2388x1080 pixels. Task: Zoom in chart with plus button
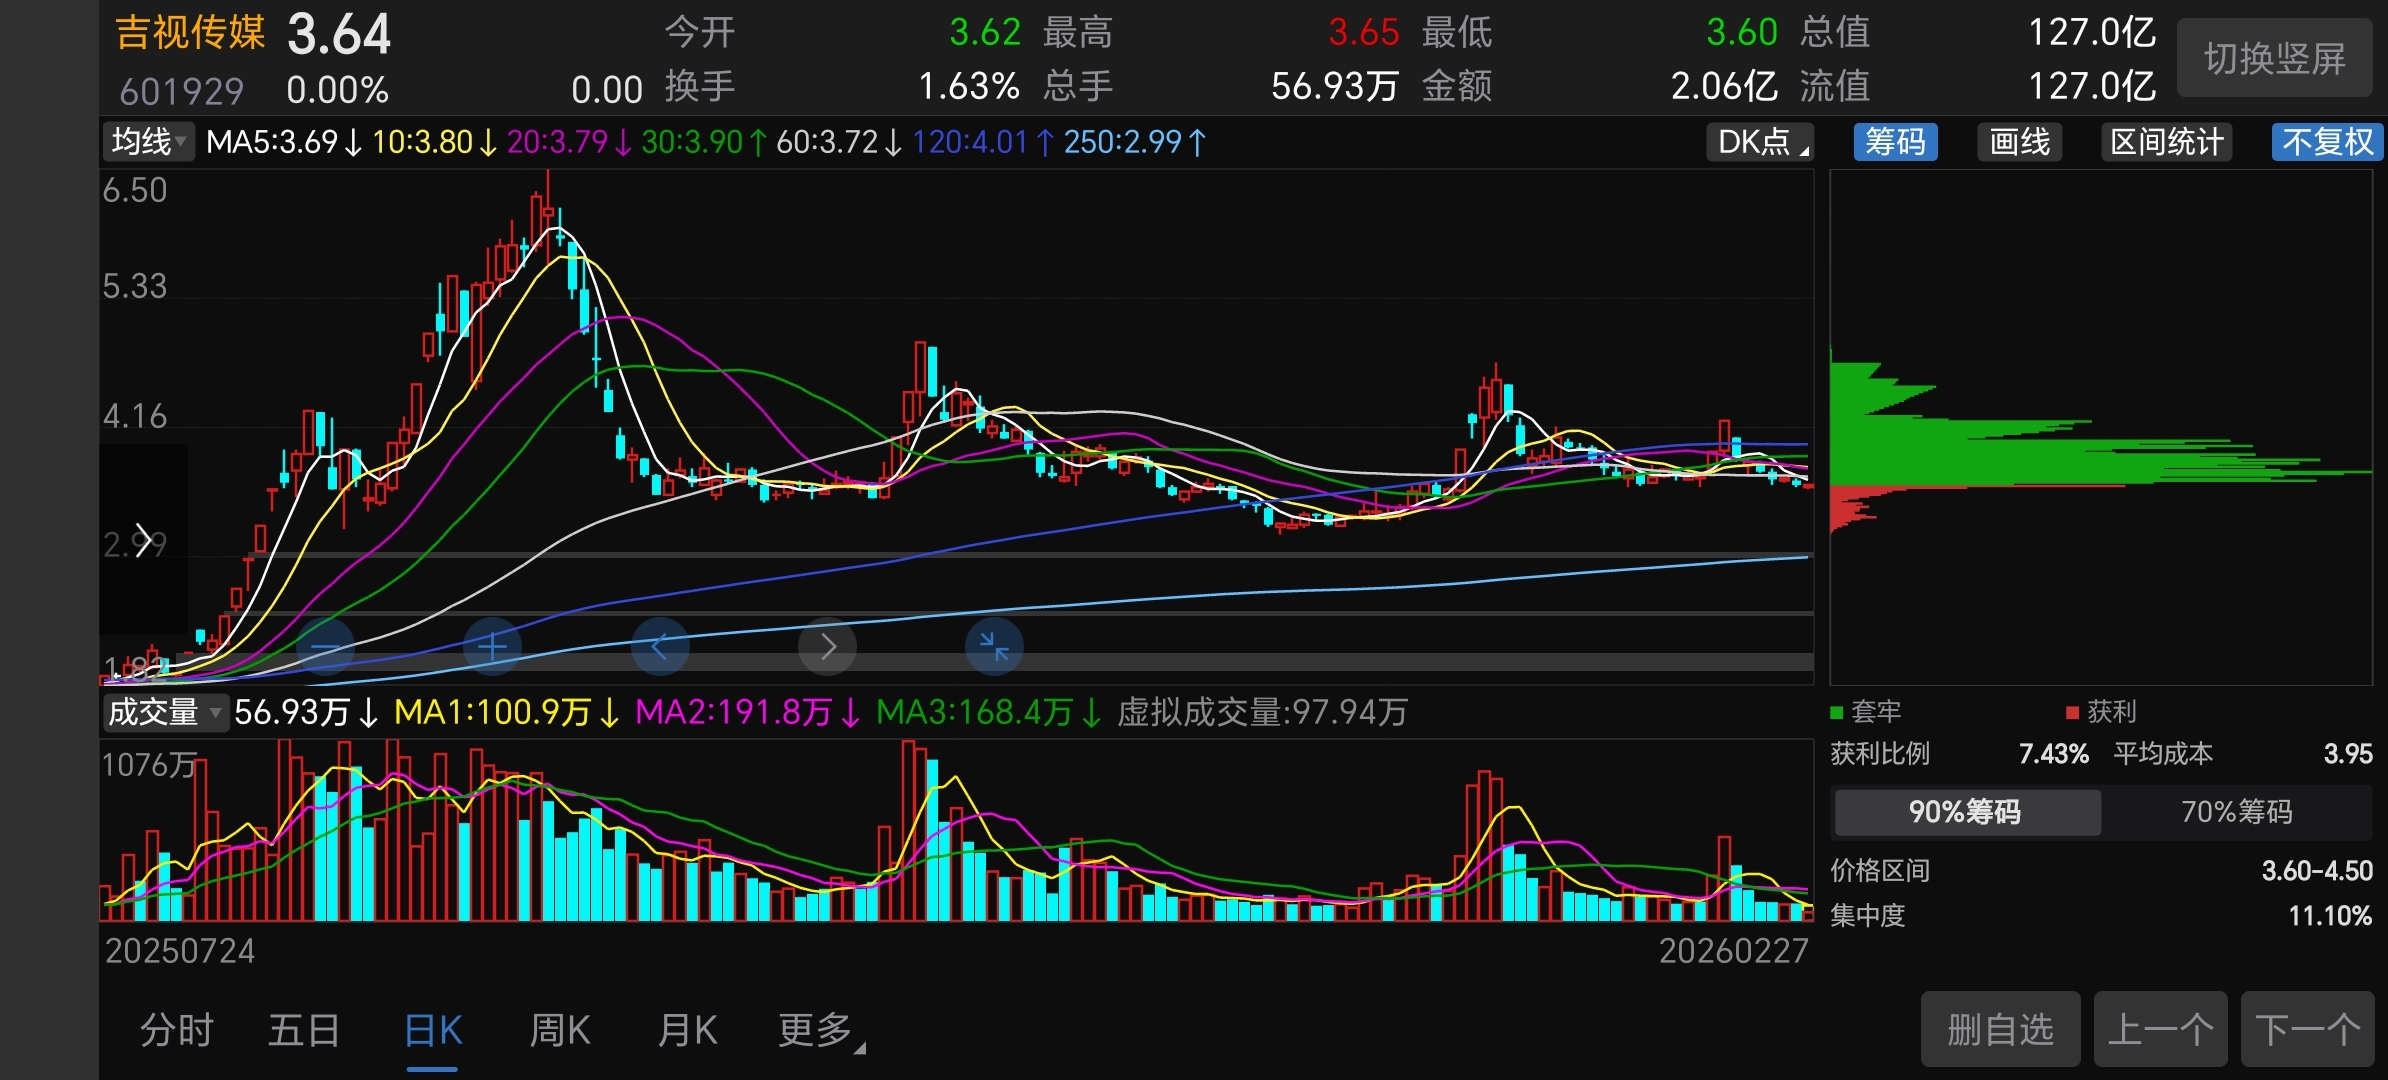click(492, 647)
